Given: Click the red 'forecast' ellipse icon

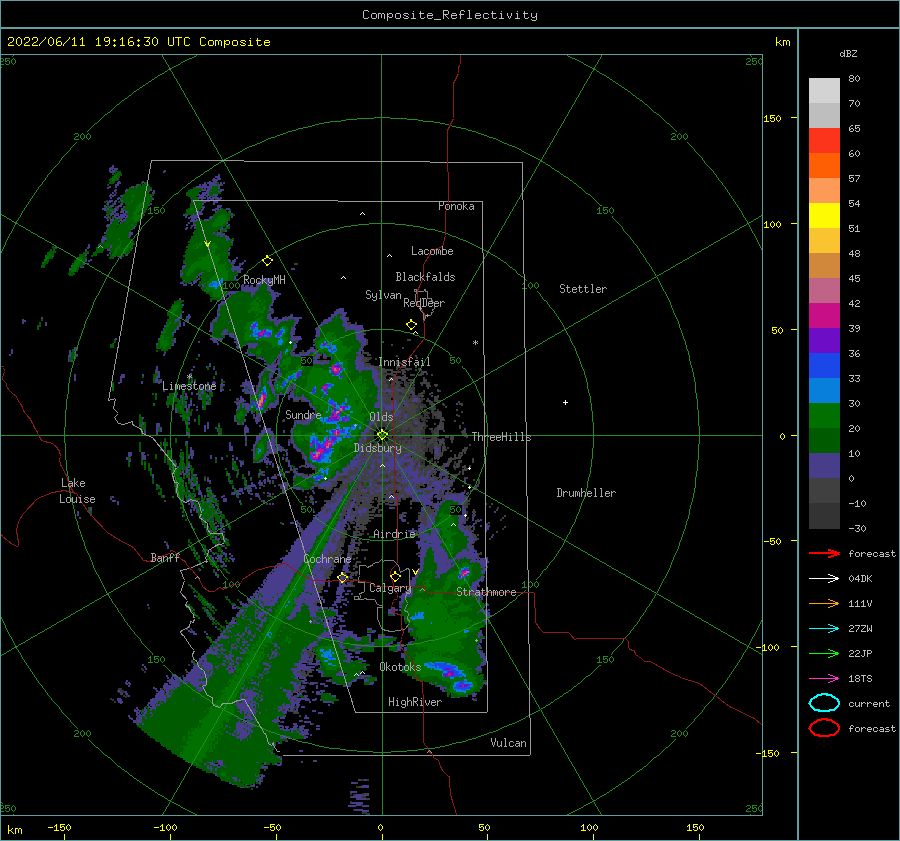Looking at the screenshot, I should 824,728.
